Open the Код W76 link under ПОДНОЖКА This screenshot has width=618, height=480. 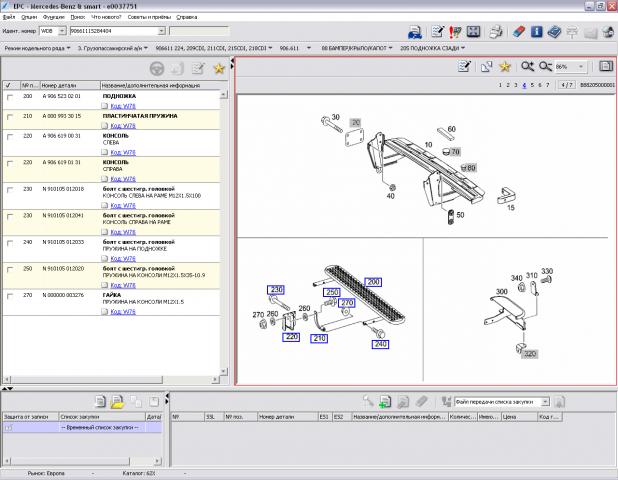point(123,106)
